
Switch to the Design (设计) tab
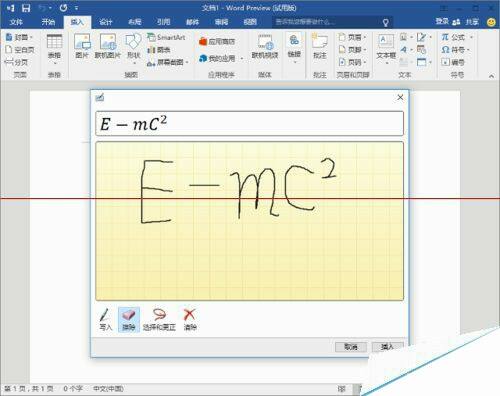[106, 22]
